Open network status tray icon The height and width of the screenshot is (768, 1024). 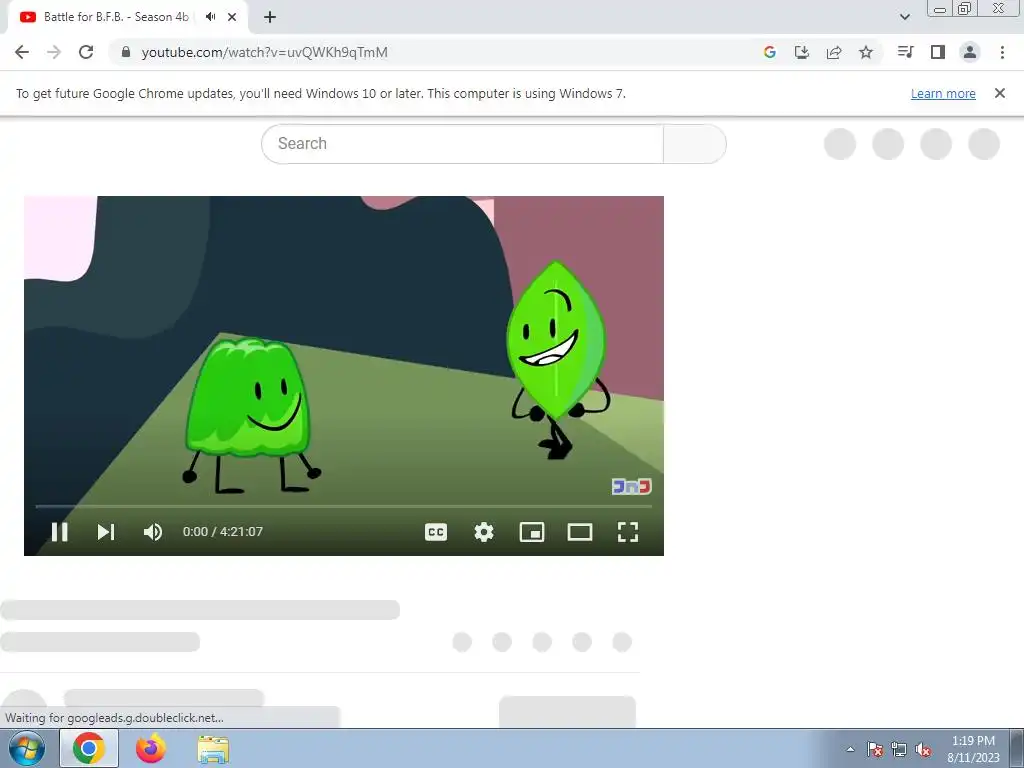pyautogui.click(x=899, y=749)
